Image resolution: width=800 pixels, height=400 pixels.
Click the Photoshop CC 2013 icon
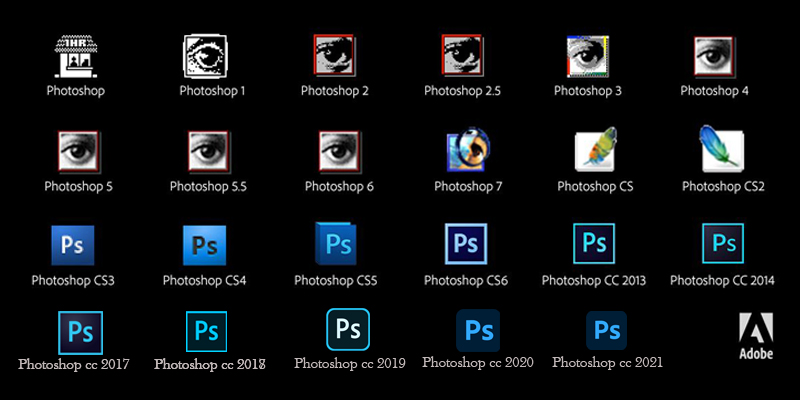[x=594, y=243]
